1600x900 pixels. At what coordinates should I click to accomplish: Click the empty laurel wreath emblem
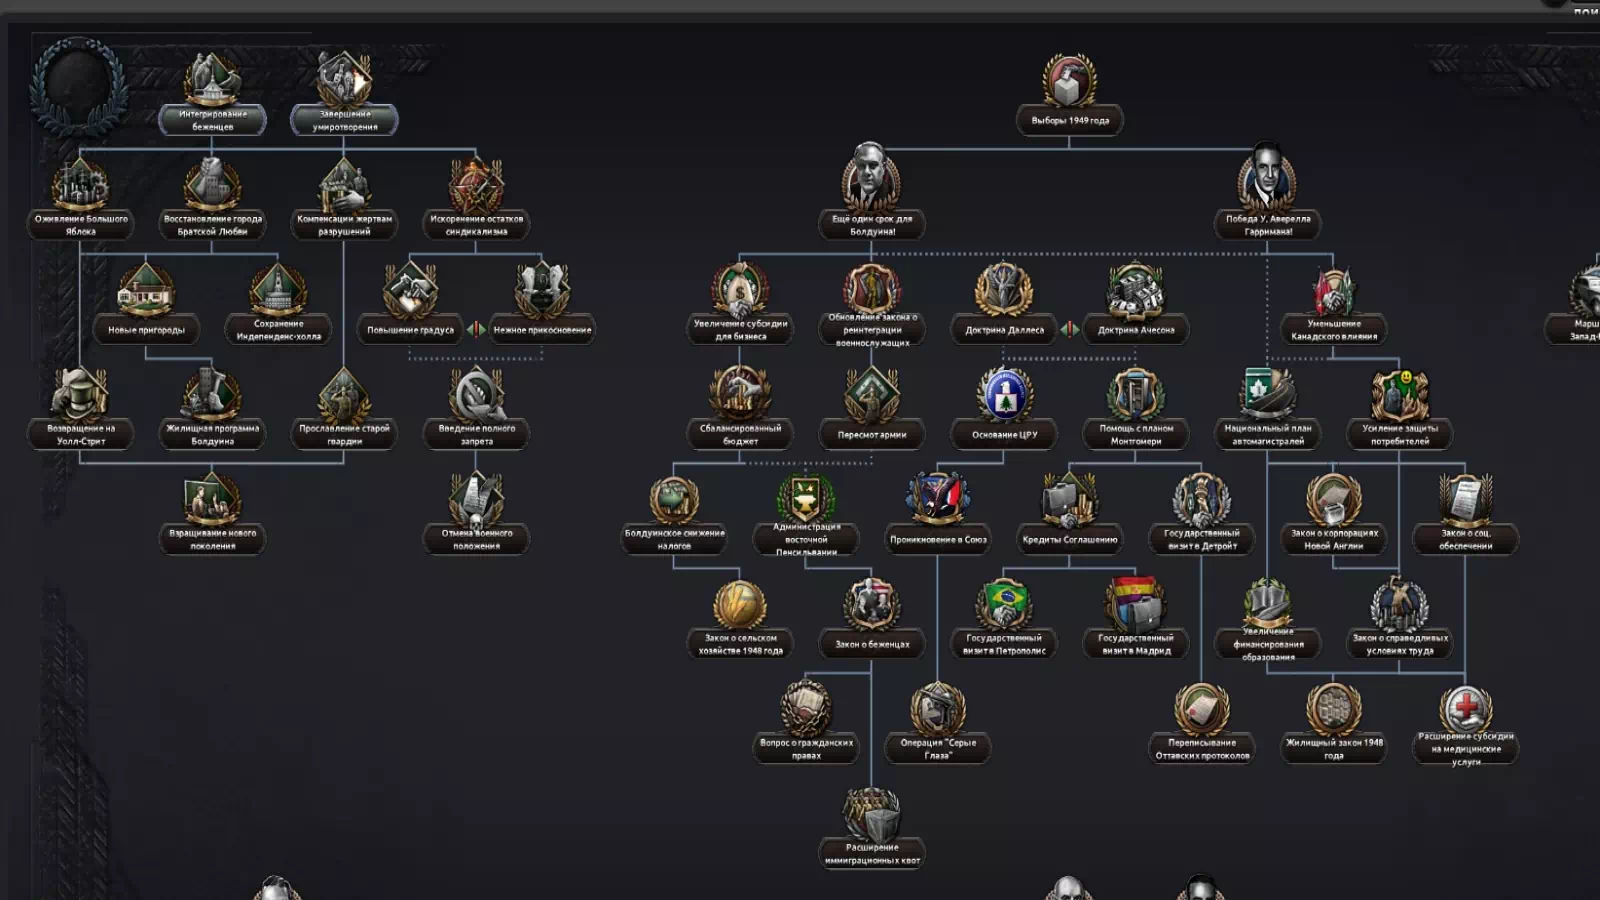click(78, 85)
